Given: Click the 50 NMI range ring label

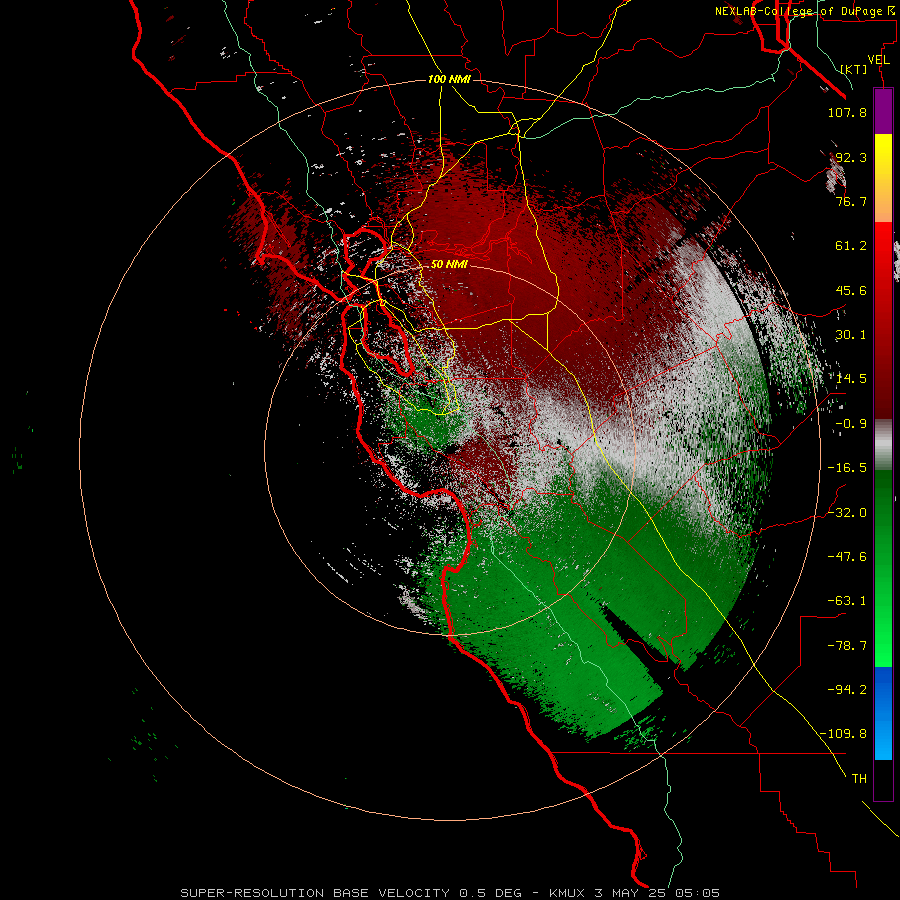Looking at the screenshot, I should coord(449,264).
